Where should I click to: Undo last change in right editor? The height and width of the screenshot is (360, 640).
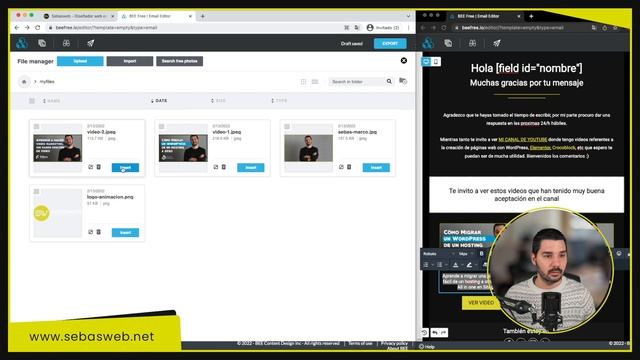click(x=435, y=333)
